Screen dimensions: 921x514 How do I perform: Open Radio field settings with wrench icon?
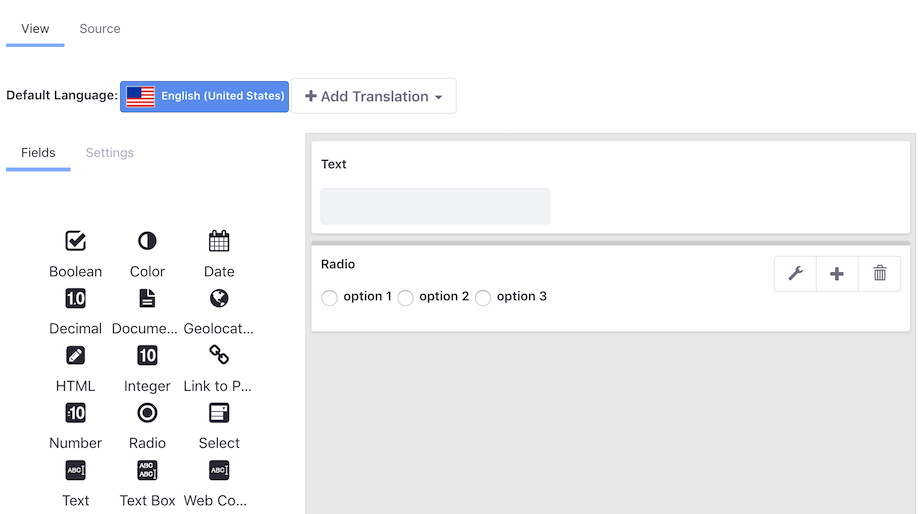coord(795,274)
